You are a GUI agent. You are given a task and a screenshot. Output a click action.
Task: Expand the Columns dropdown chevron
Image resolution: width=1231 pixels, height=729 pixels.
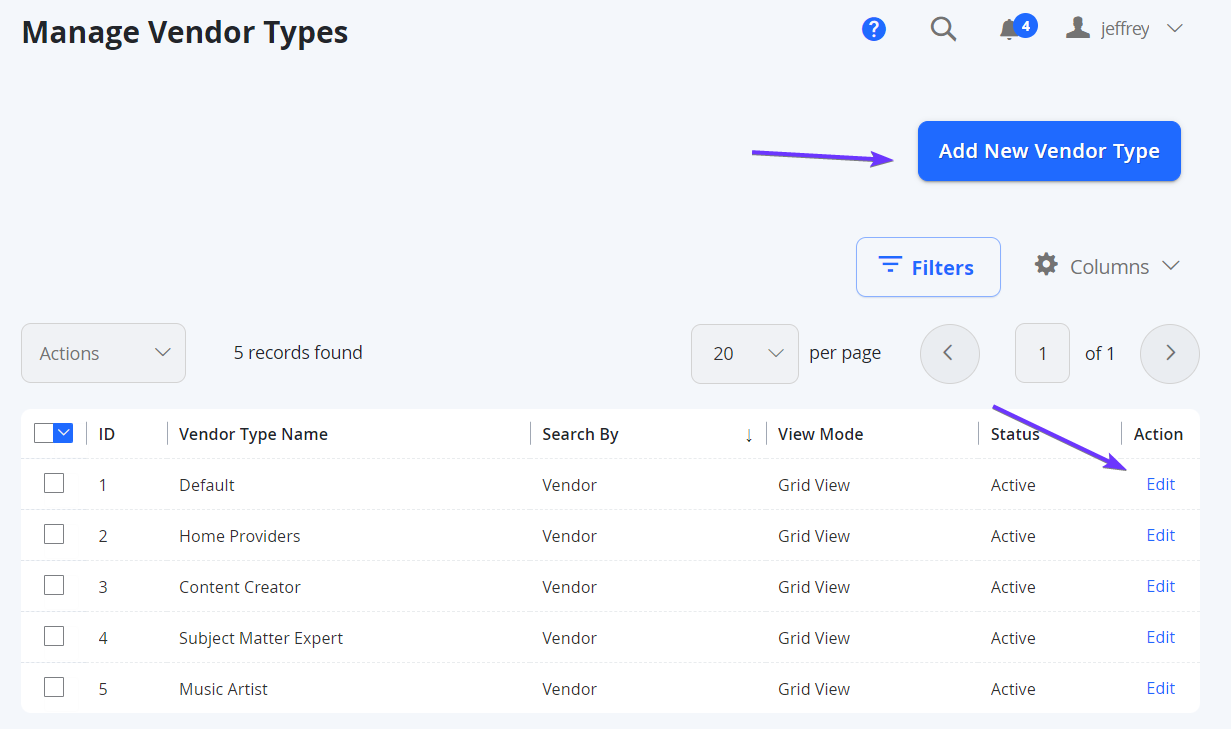(1170, 266)
